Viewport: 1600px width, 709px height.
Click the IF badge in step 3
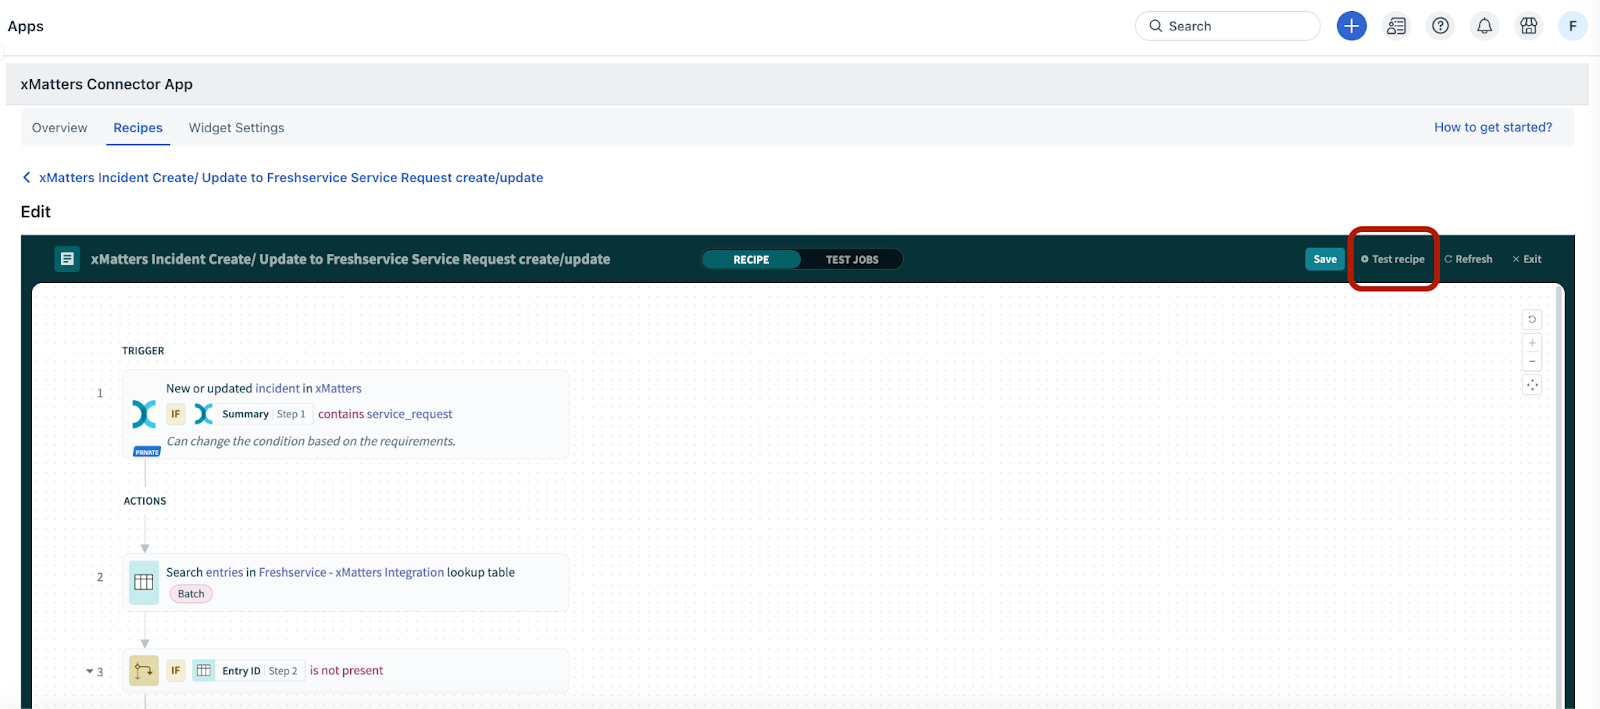176,671
